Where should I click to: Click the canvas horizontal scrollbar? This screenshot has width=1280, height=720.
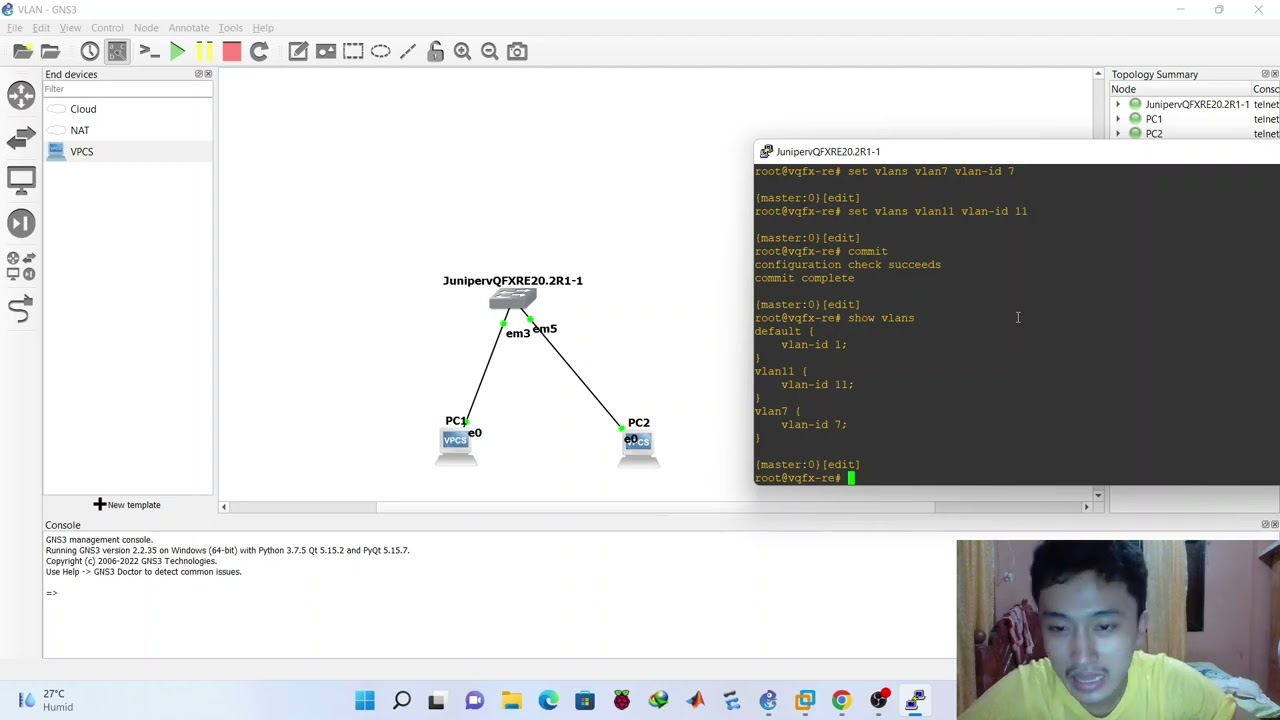pyautogui.click(x=656, y=507)
